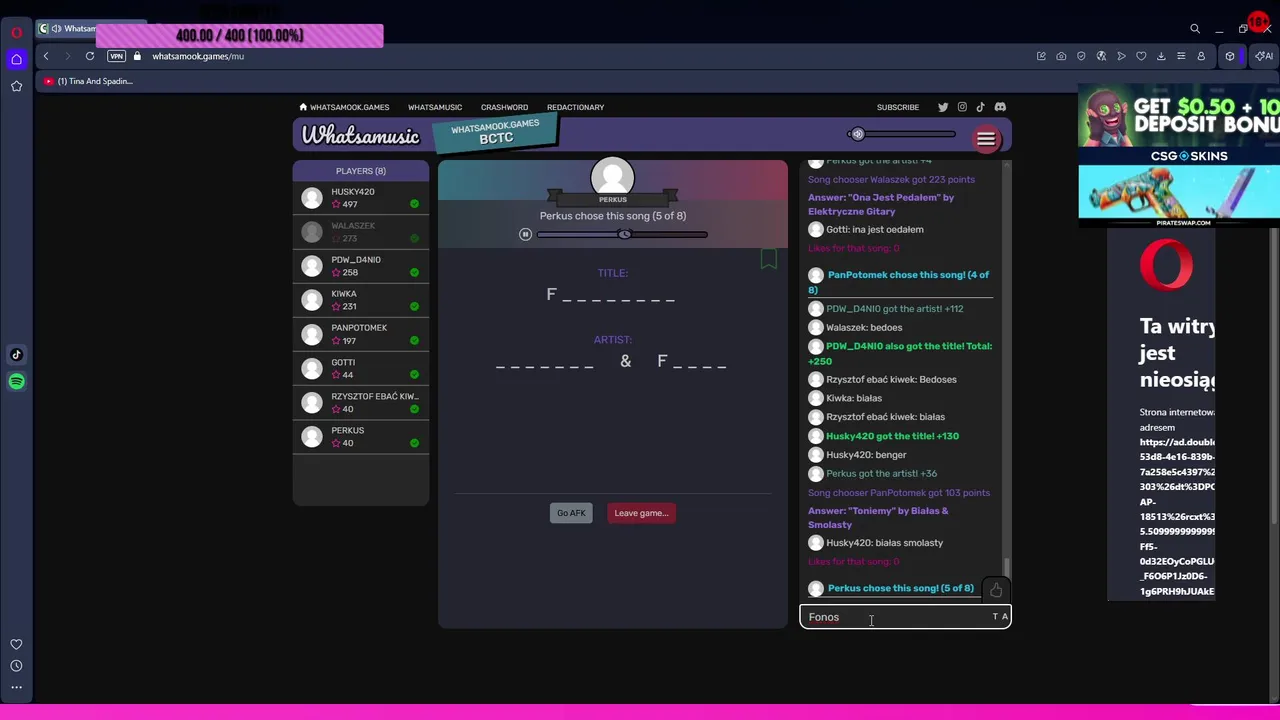Select player PANPOTOMEK in list
Screen dimensions: 1280x720
click(x=361, y=334)
